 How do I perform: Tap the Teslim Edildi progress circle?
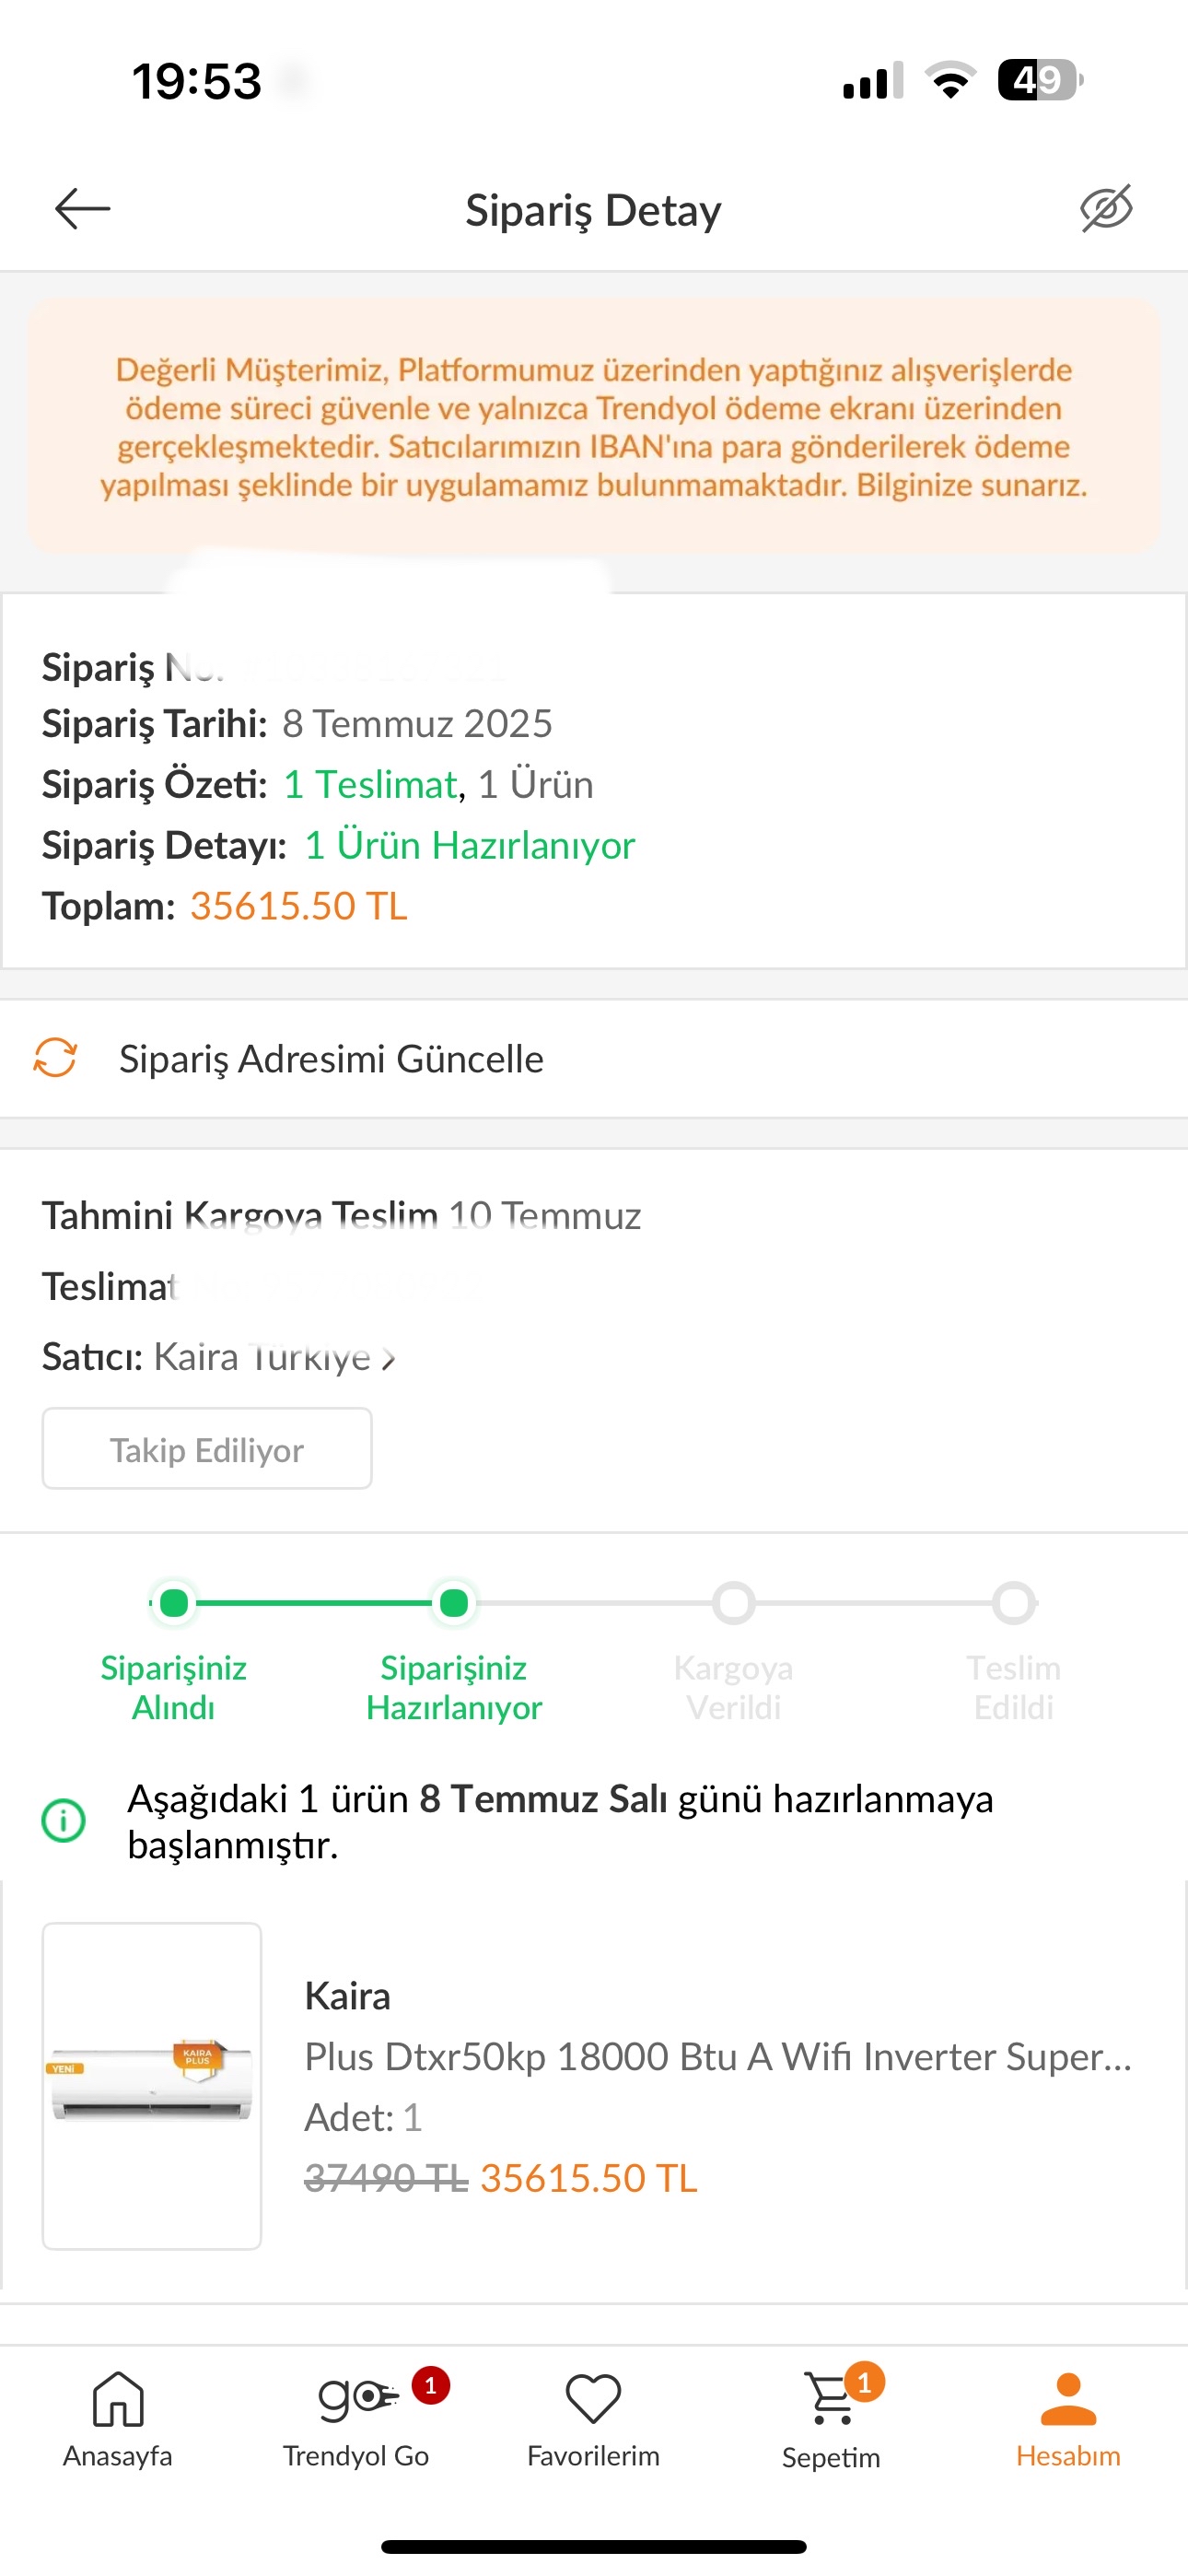point(1014,1603)
